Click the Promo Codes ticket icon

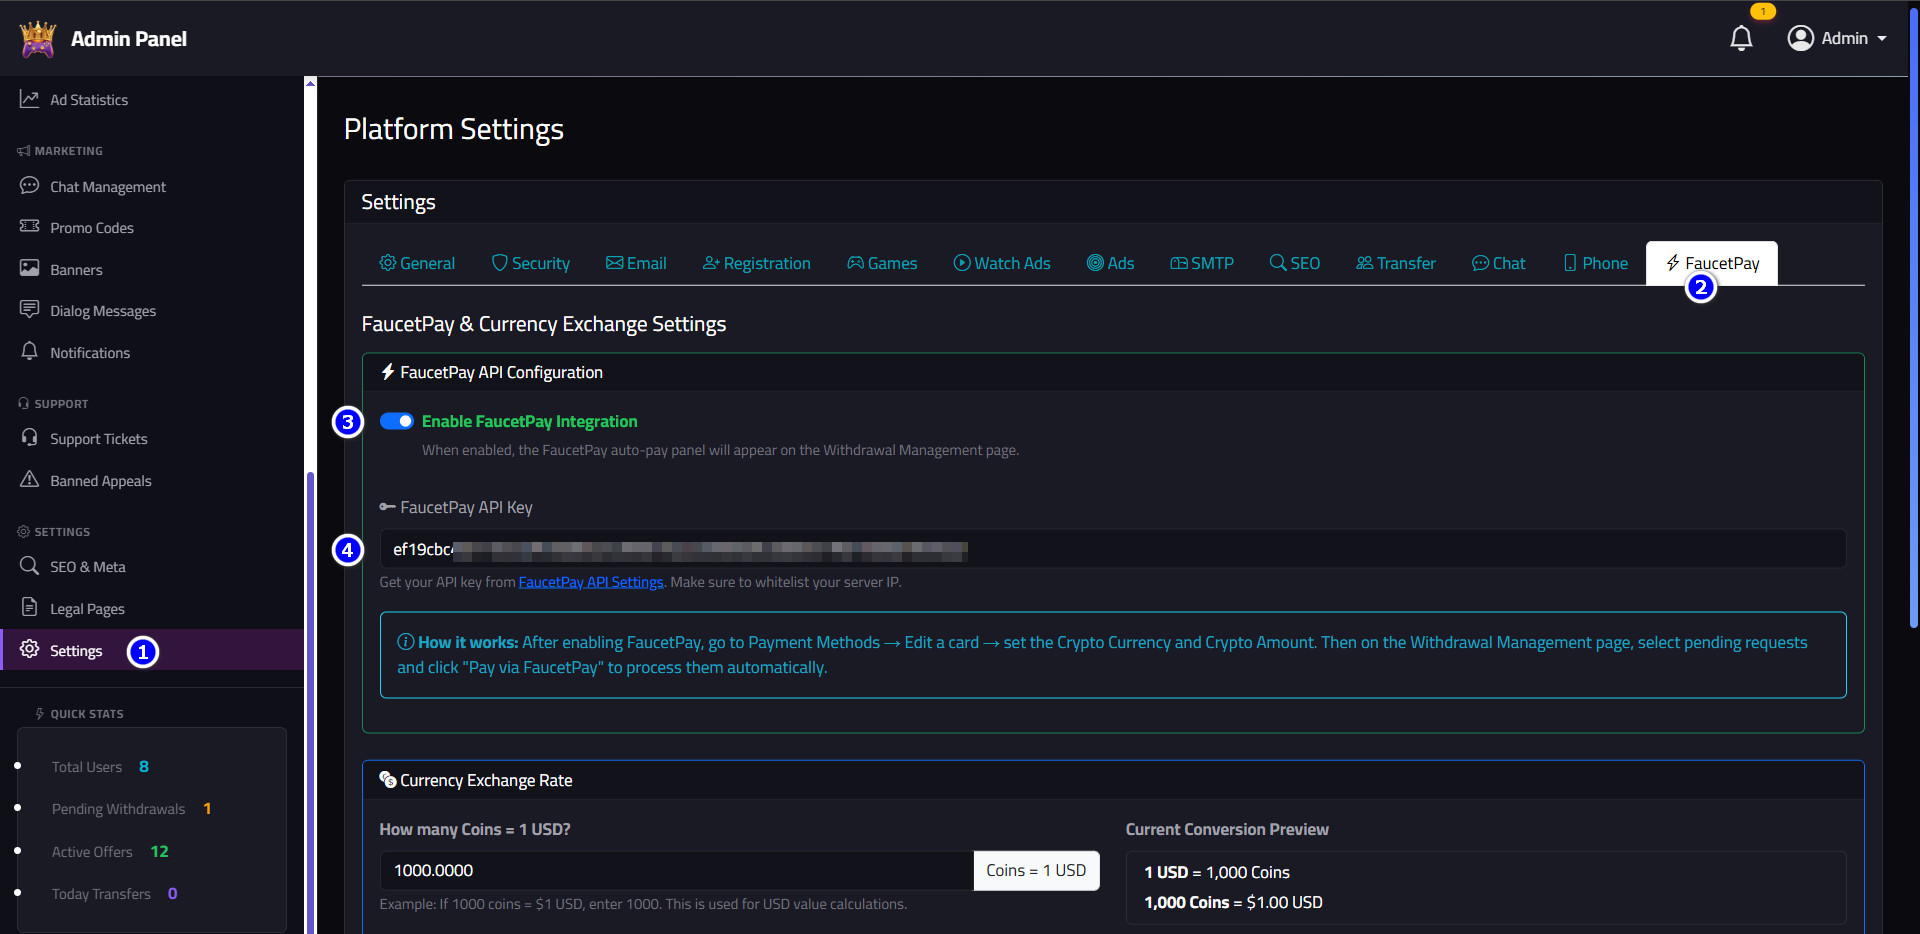point(30,227)
